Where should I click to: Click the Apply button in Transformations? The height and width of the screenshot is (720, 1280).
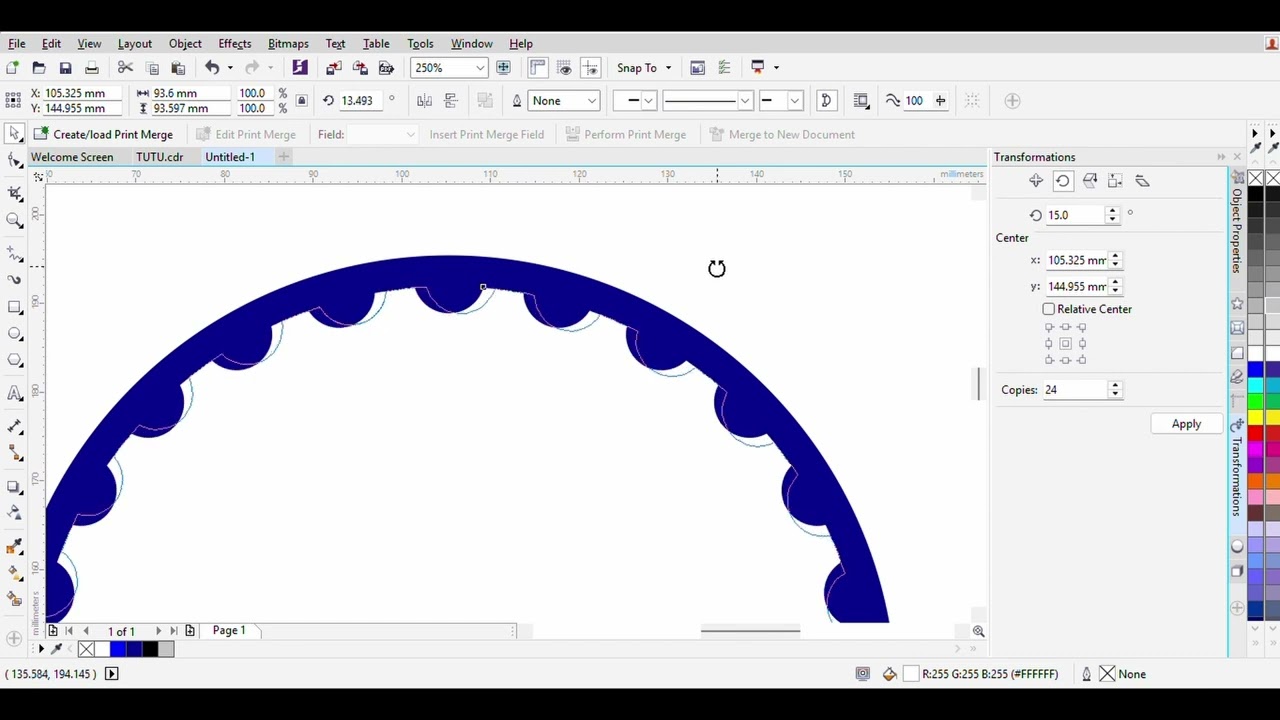coord(1186,424)
